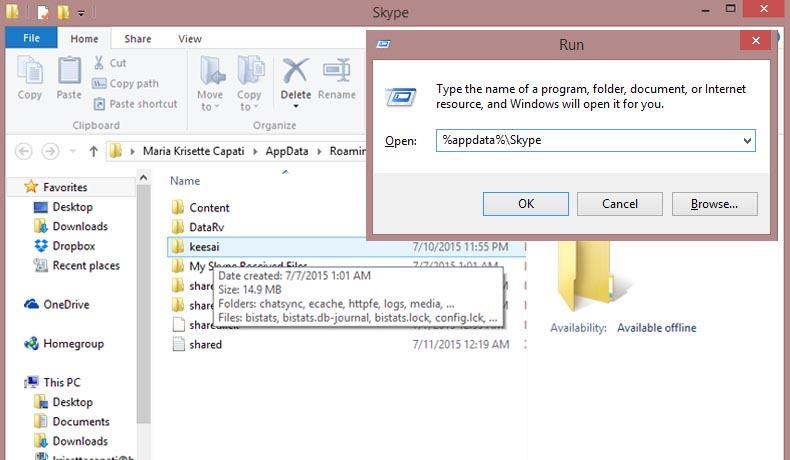
Task: Click Available offline status text
Action: tap(656, 328)
